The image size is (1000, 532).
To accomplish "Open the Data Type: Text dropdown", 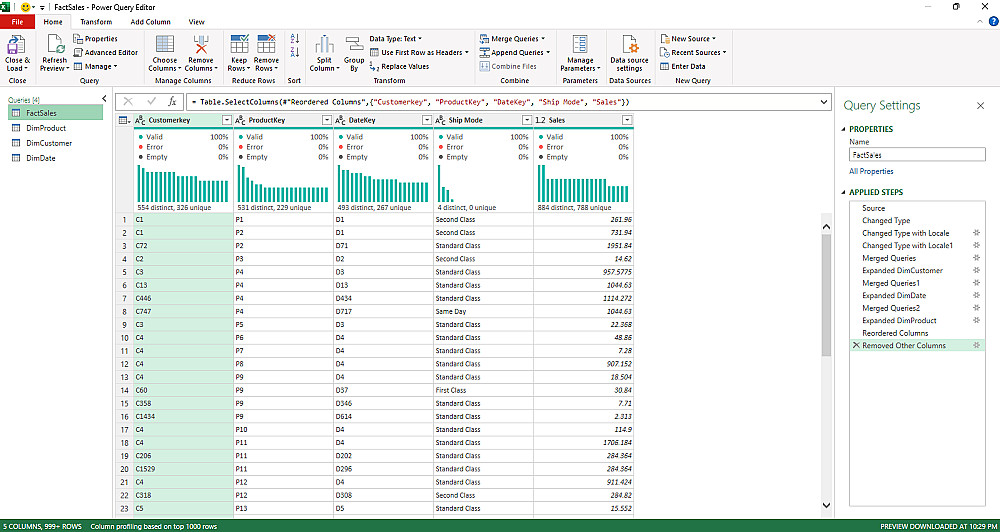I will tap(395, 39).
